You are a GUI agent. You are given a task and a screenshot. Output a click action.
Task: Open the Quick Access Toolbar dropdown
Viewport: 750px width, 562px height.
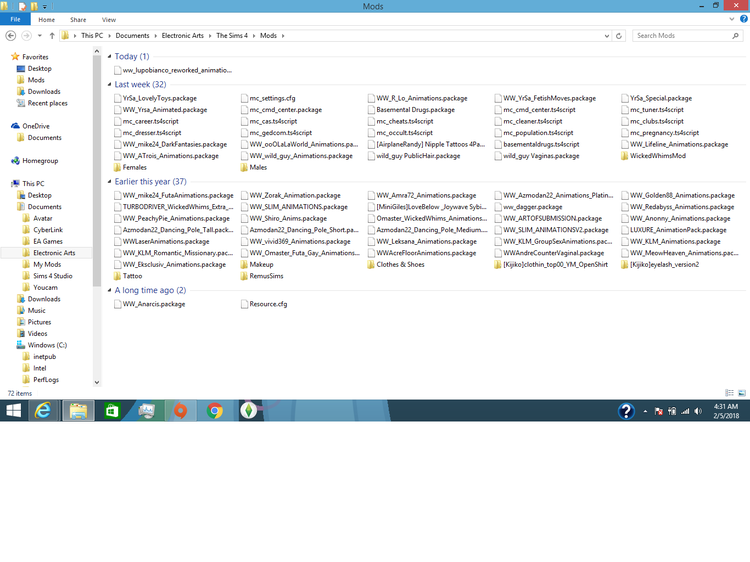pyautogui.click(x=45, y=7)
